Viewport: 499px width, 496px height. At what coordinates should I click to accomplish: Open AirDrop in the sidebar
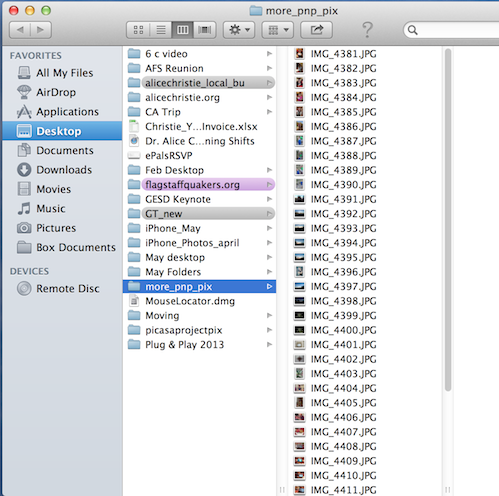coord(62,92)
